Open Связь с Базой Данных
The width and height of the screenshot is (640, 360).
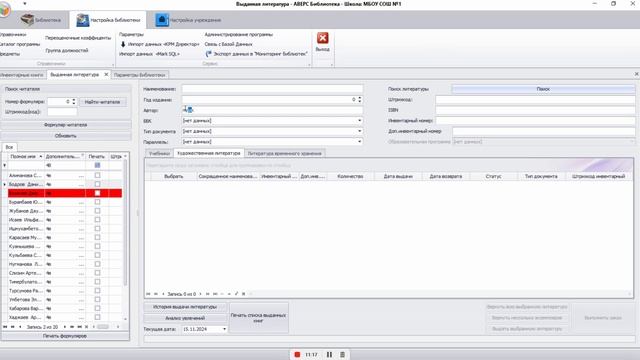[x=229, y=44]
